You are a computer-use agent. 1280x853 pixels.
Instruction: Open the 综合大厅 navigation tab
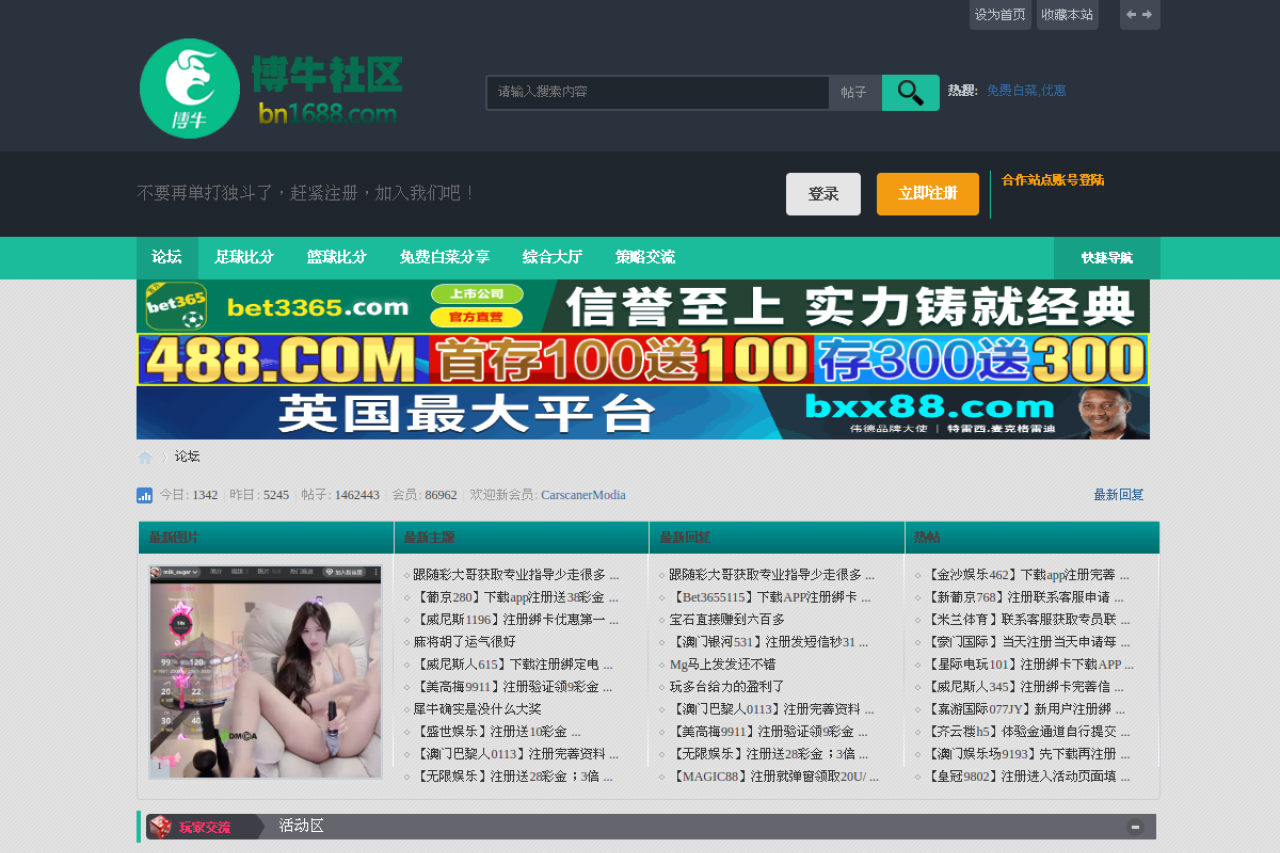click(x=553, y=258)
